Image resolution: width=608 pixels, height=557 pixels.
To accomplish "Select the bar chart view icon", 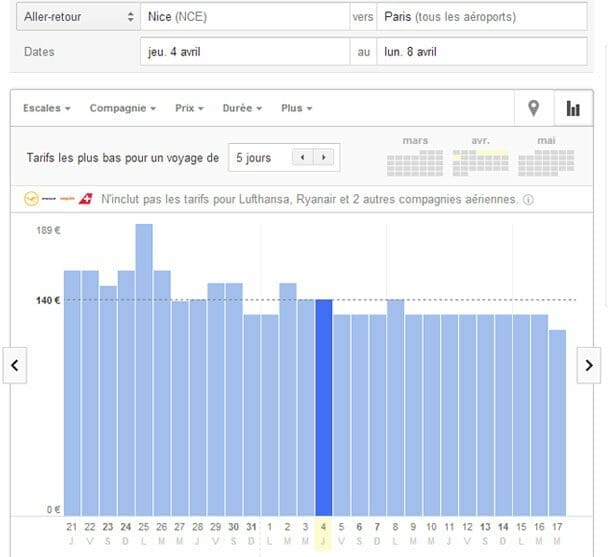I will 573,109.
